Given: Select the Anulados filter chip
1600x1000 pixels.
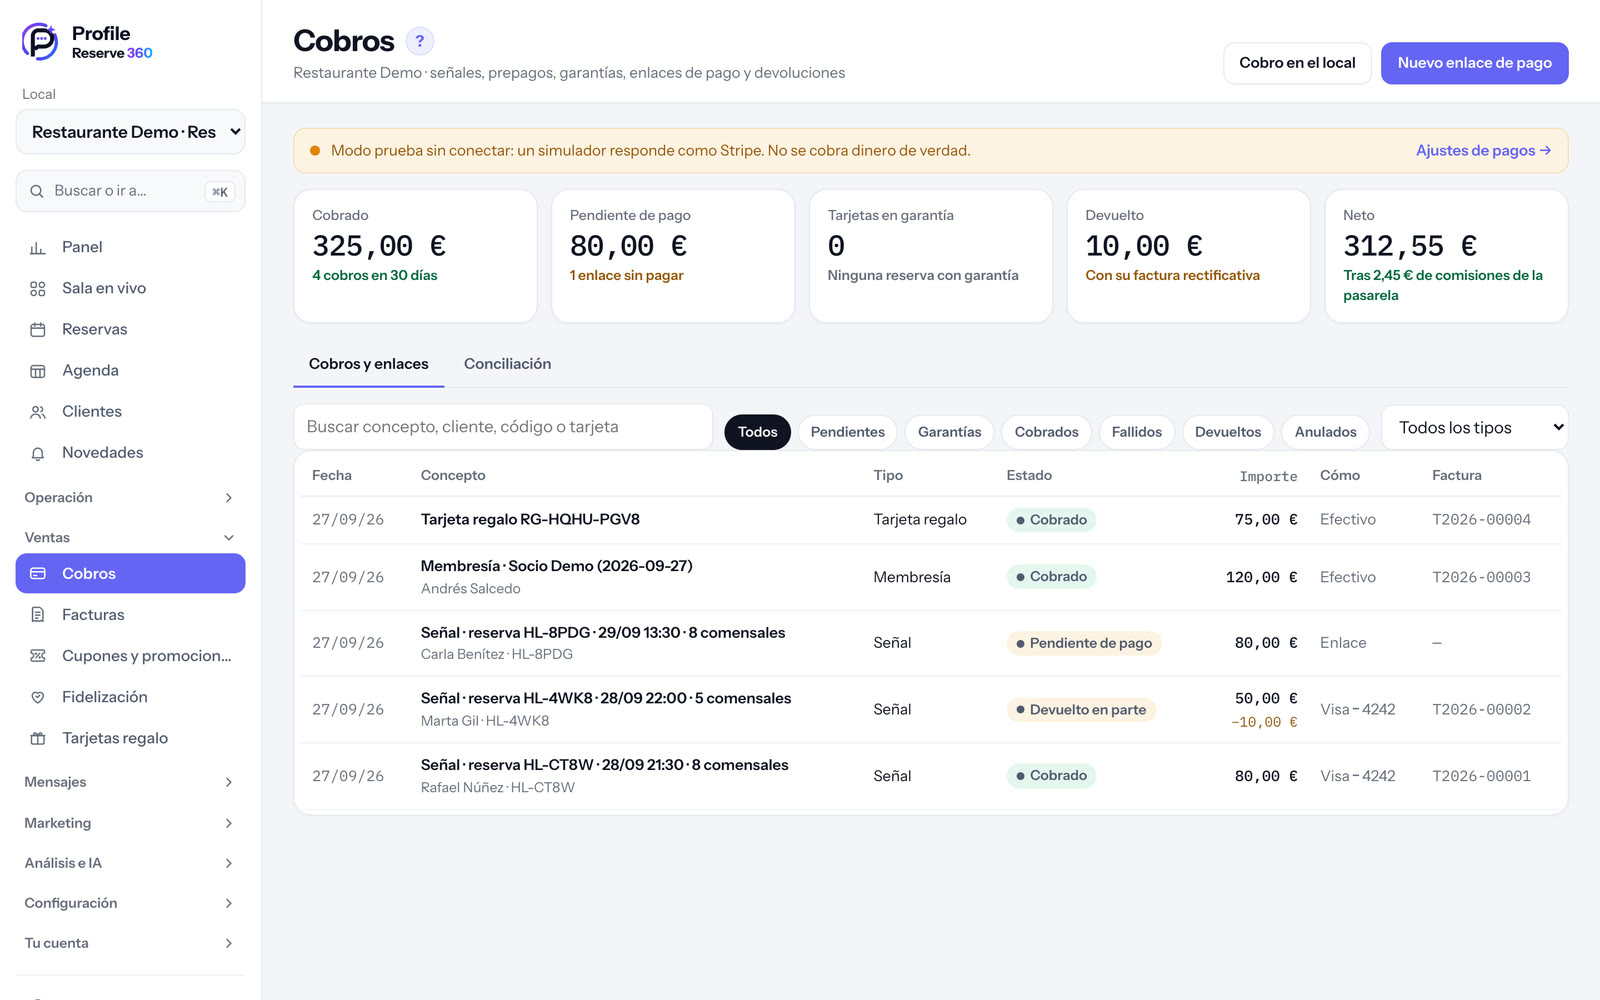Looking at the screenshot, I should coord(1325,432).
